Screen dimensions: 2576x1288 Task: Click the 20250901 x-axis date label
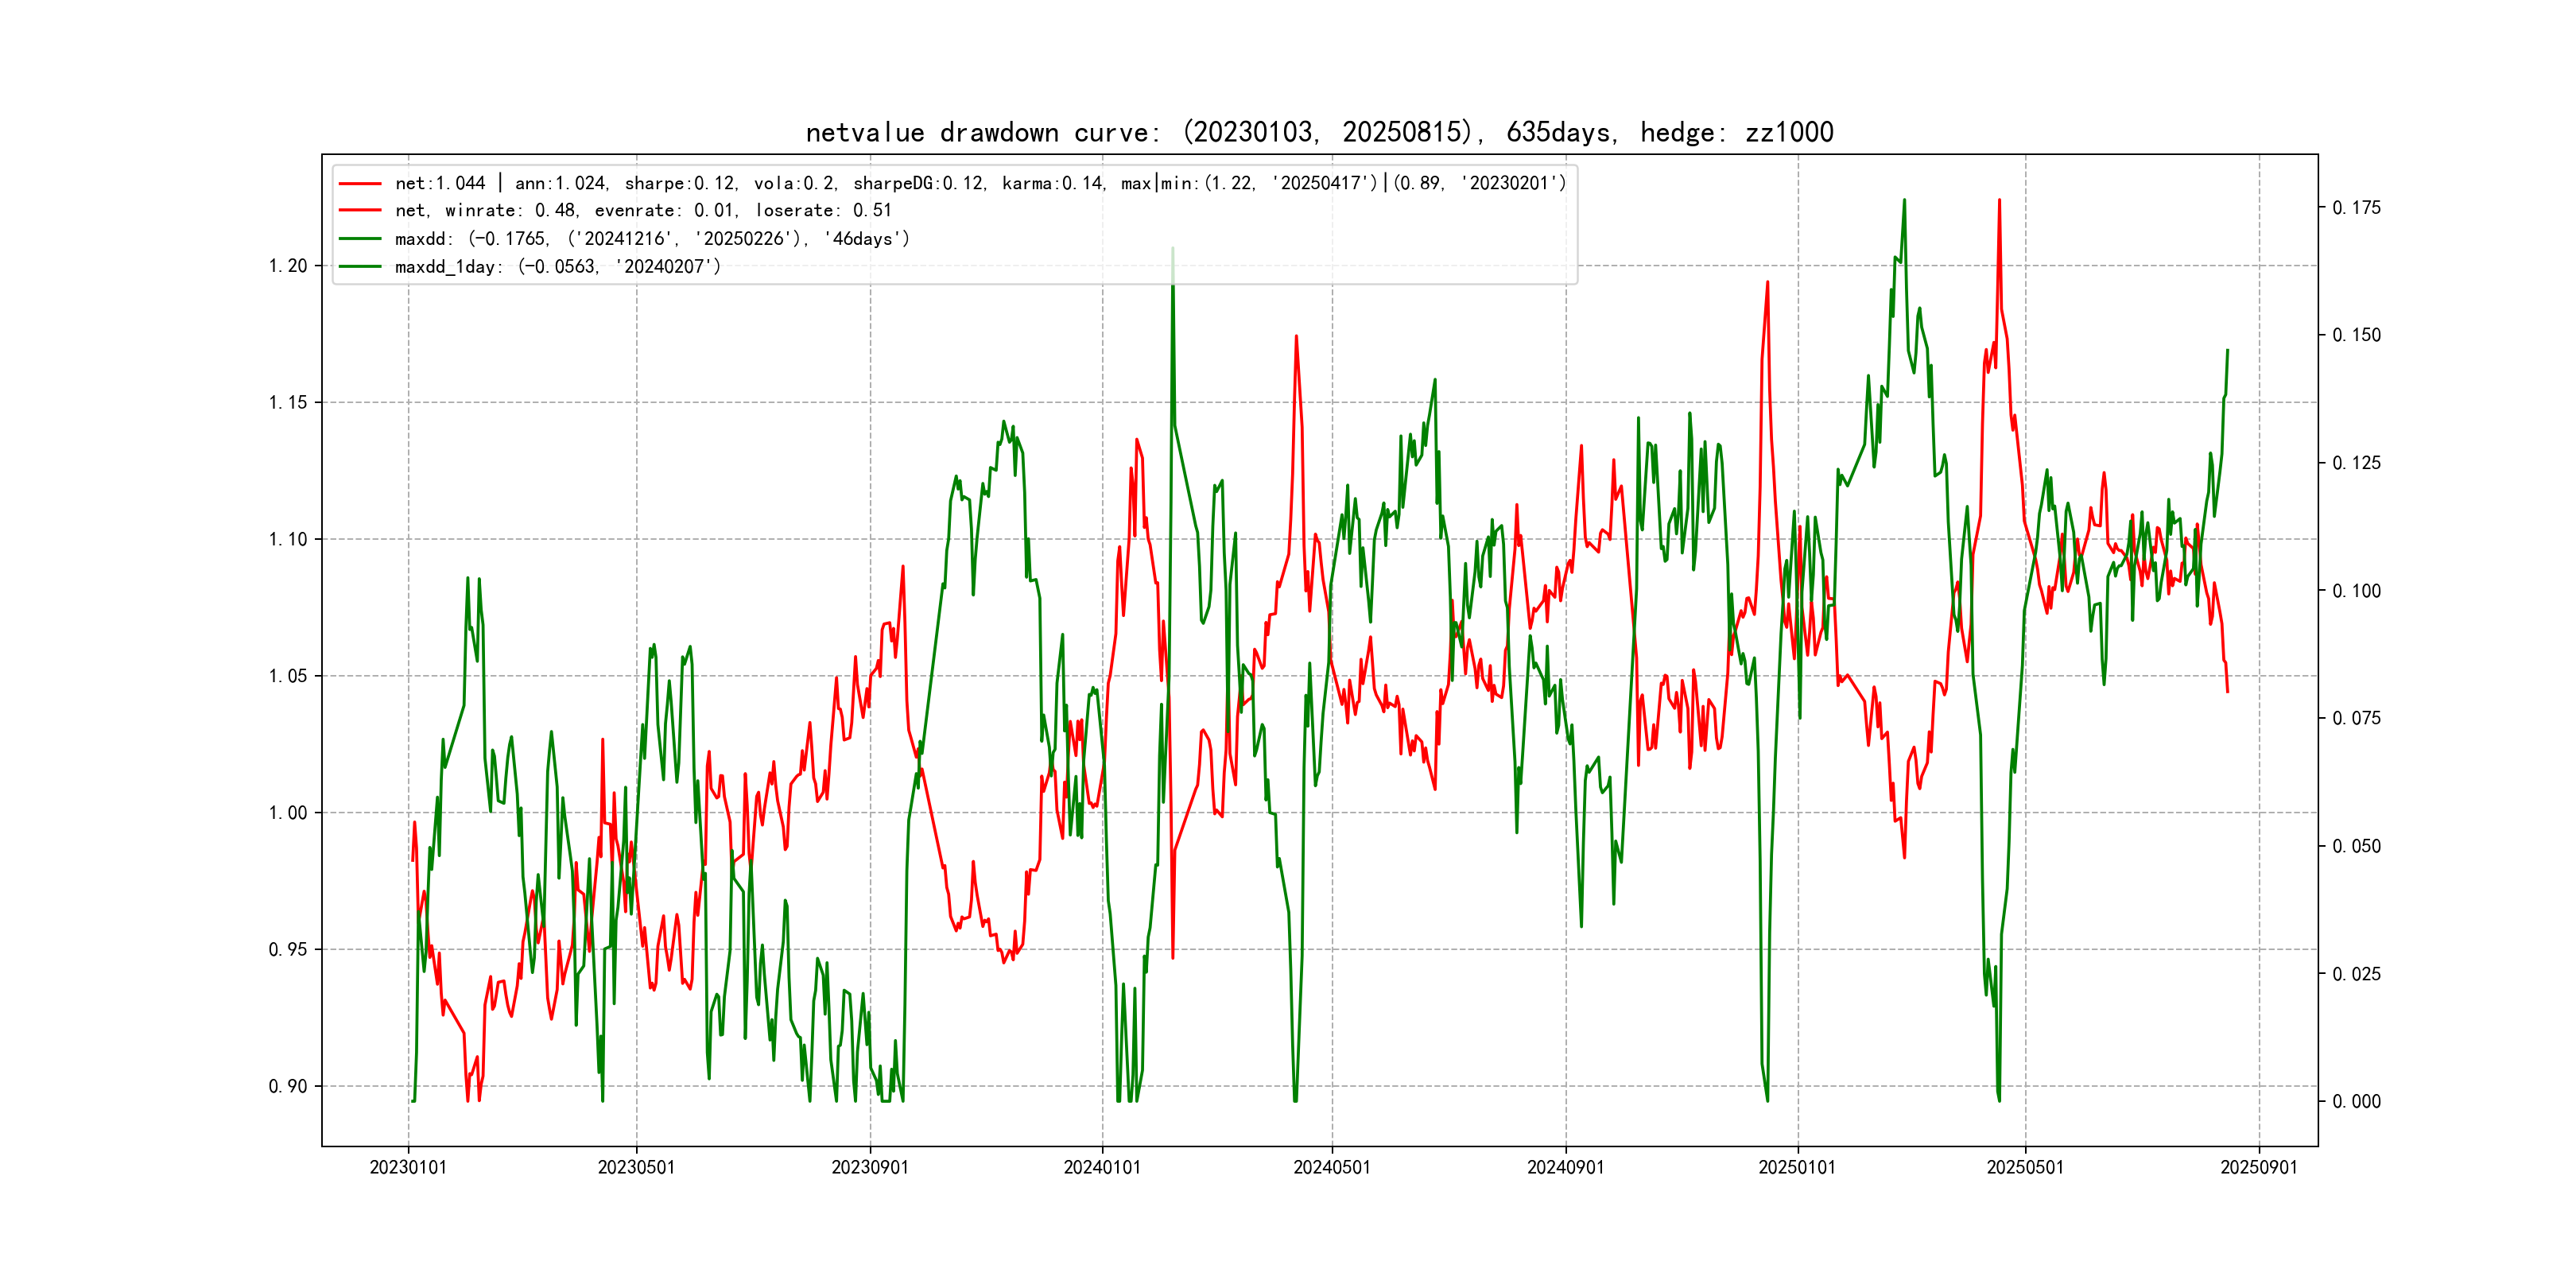tap(2259, 1167)
